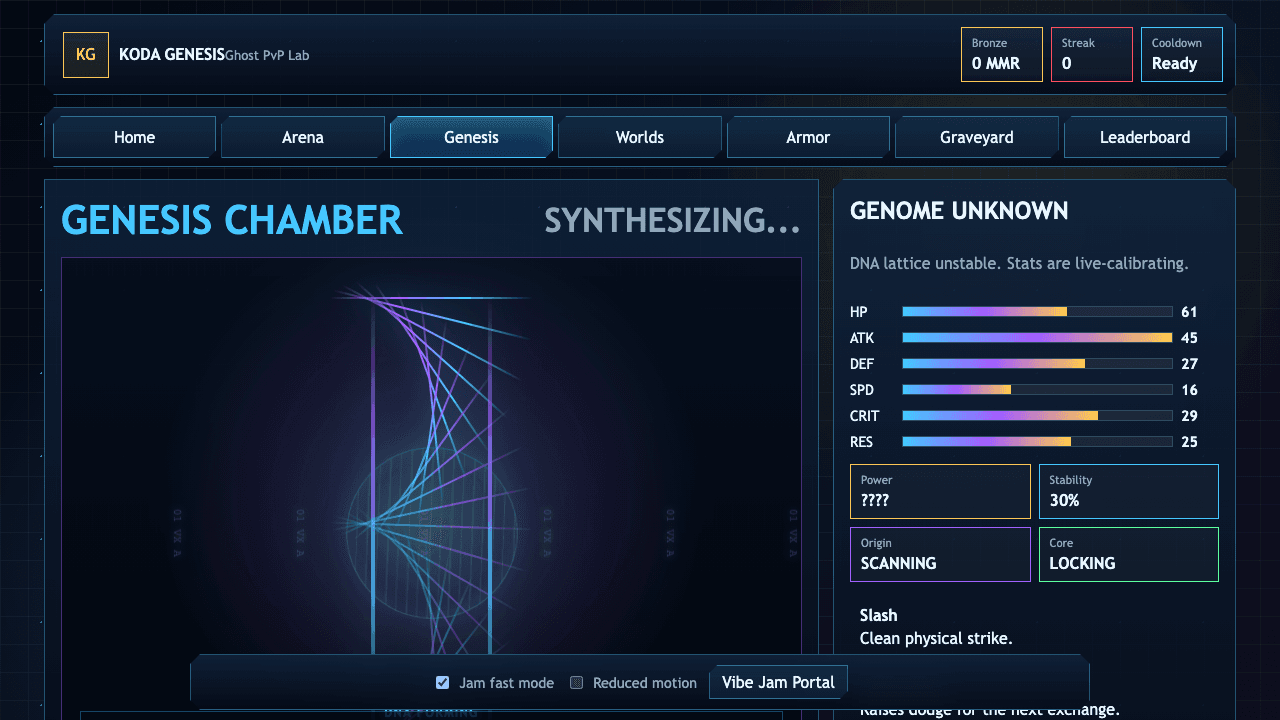View the Graveyard tab
The width and height of the screenshot is (1280, 720).
point(977,137)
